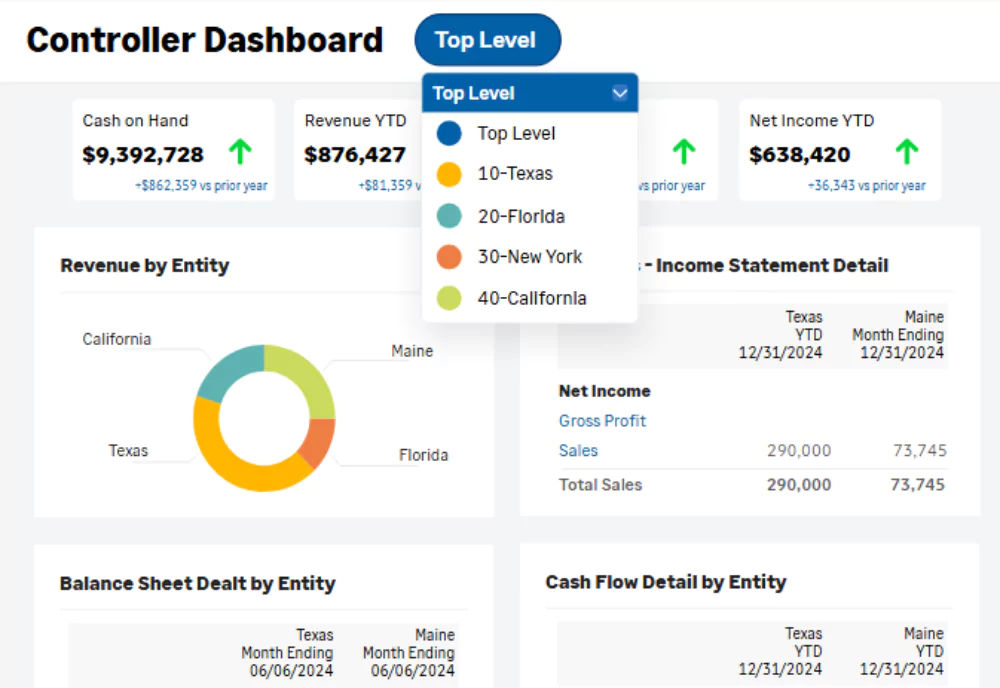Viewport: 1000px width, 688px height.
Task: Choose 40-California from the dropdown
Action: click(x=532, y=298)
